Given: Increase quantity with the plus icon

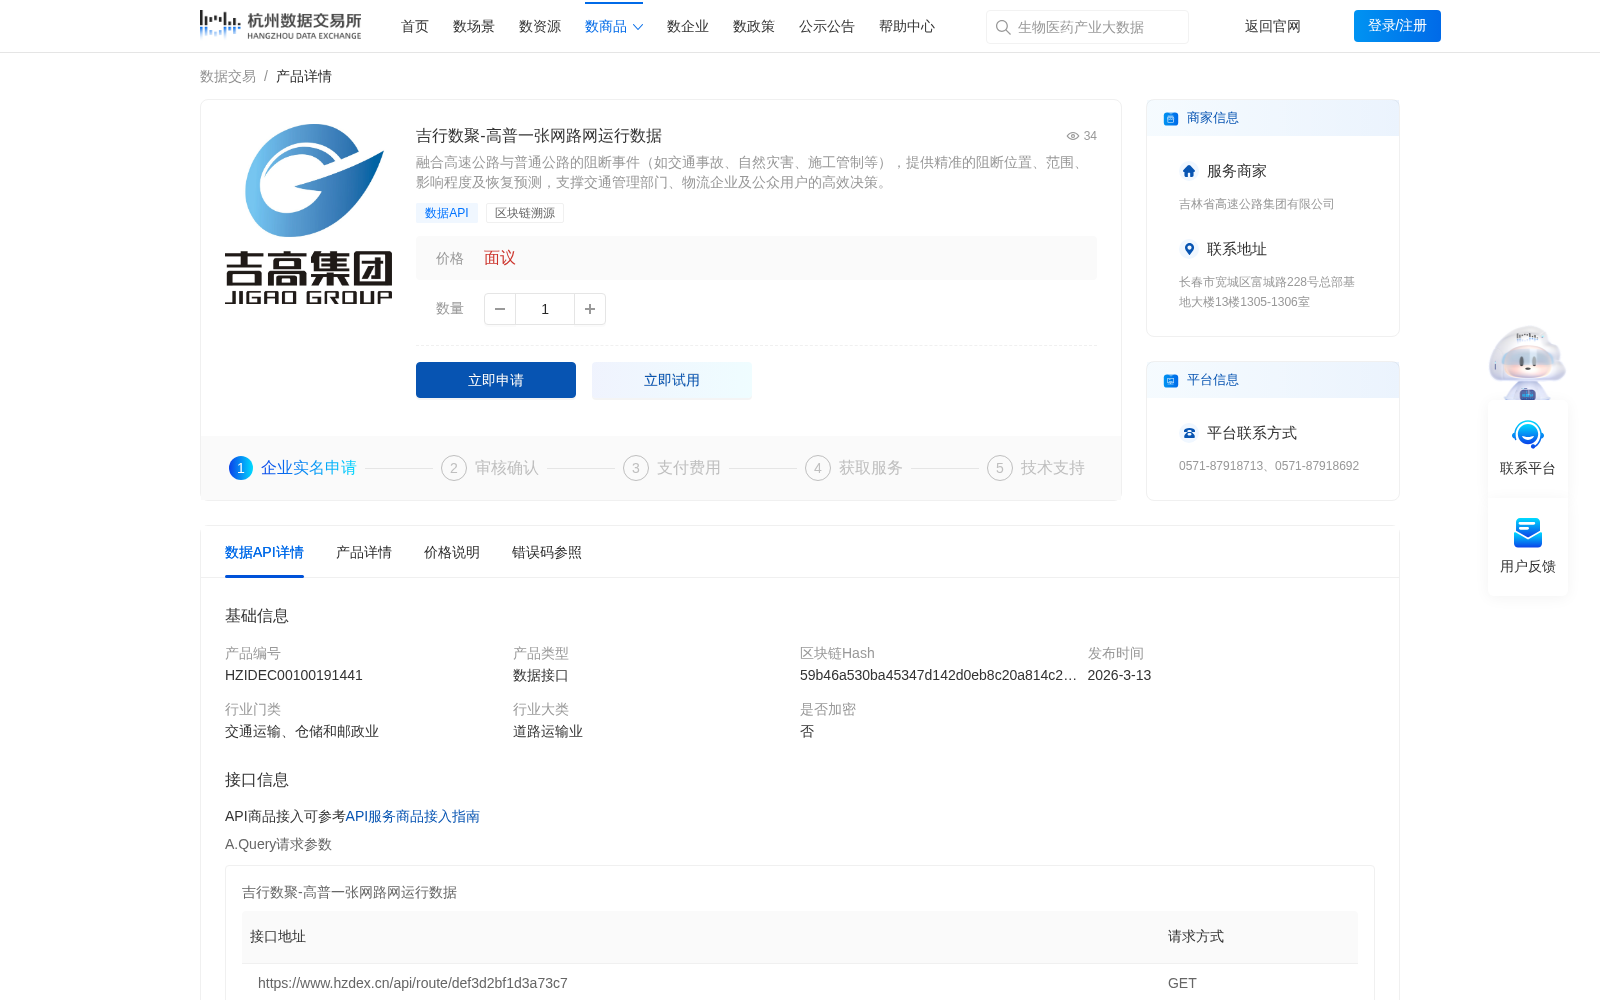Looking at the screenshot, I should pos(590,309).
